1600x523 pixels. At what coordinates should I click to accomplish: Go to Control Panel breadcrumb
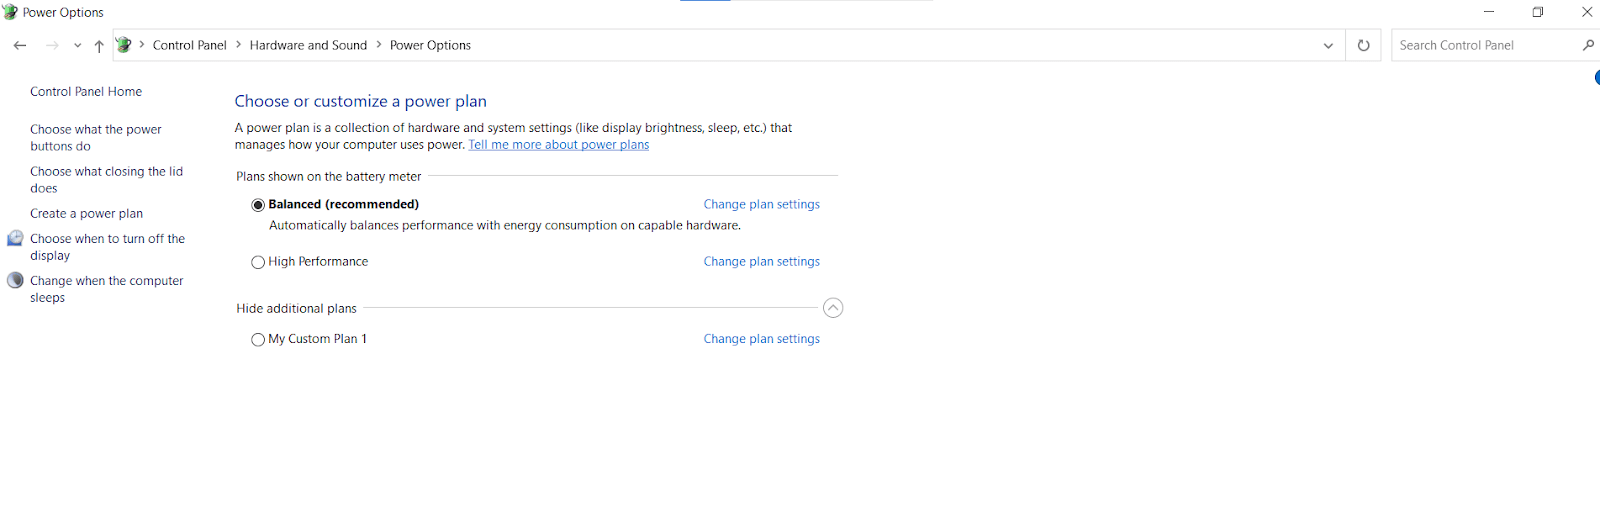pyautogui.click(x=189, y=45)
